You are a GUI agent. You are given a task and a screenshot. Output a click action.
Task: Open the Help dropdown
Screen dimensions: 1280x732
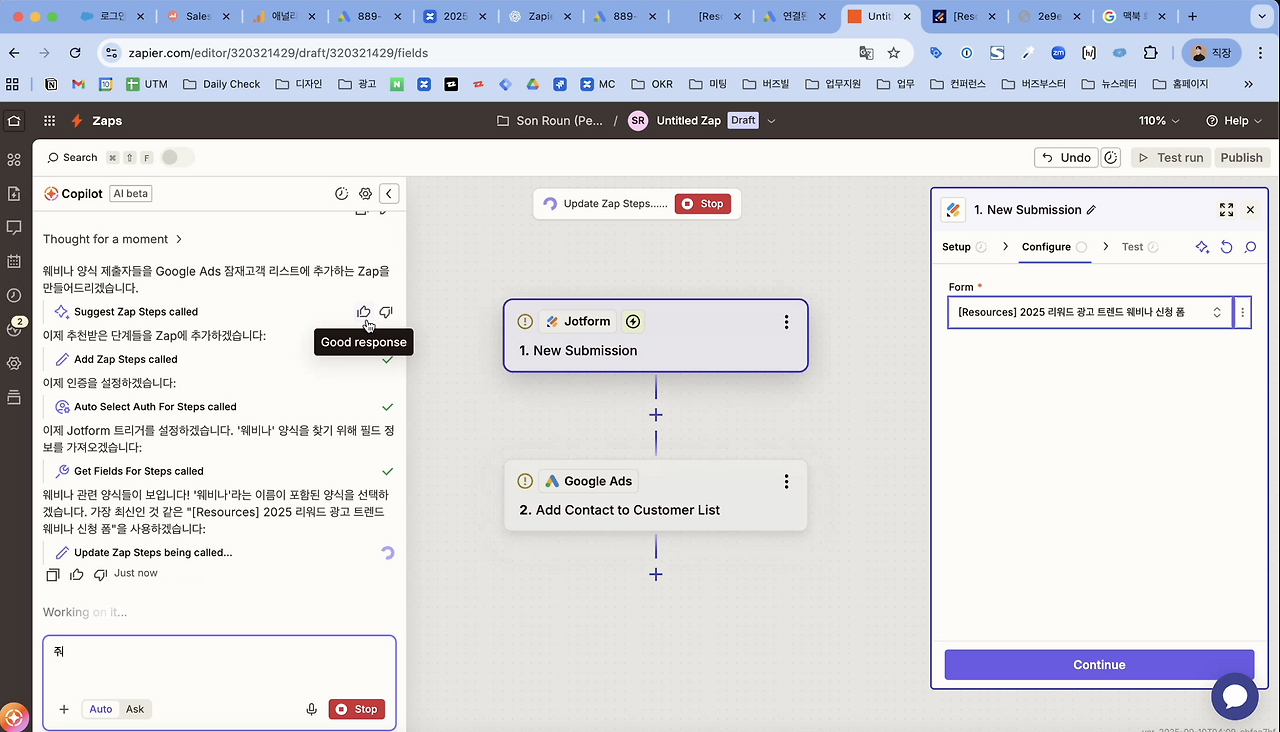click(x=1233, y=120)
